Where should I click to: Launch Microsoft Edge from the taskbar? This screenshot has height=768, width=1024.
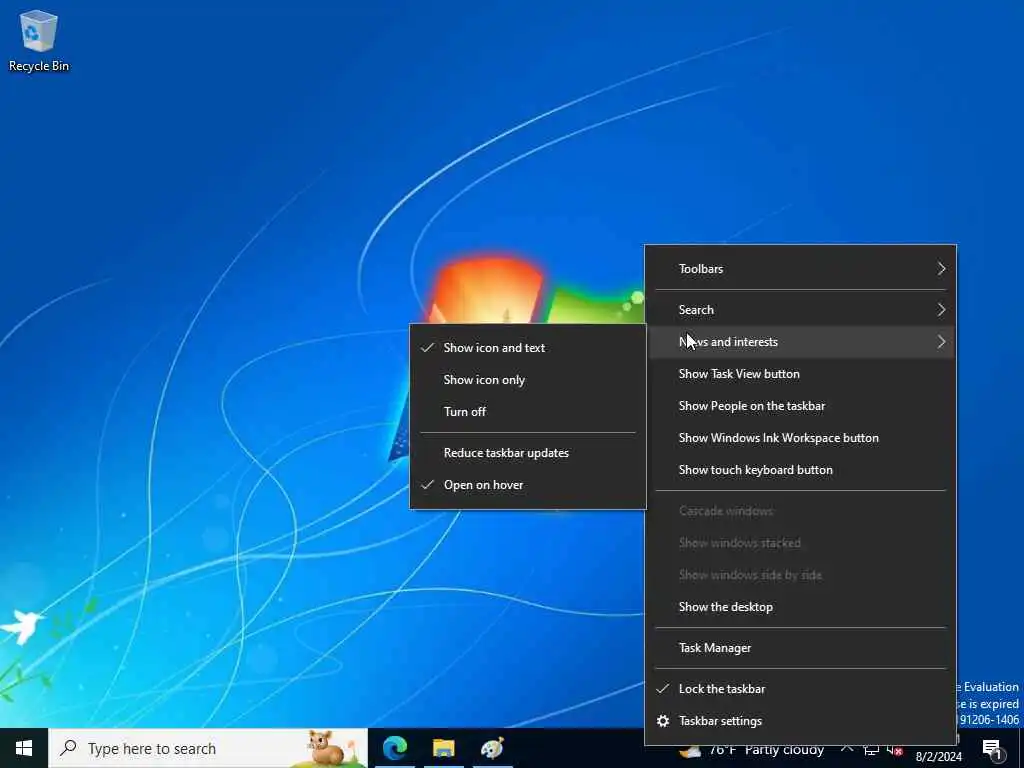(x=394, y=748)
